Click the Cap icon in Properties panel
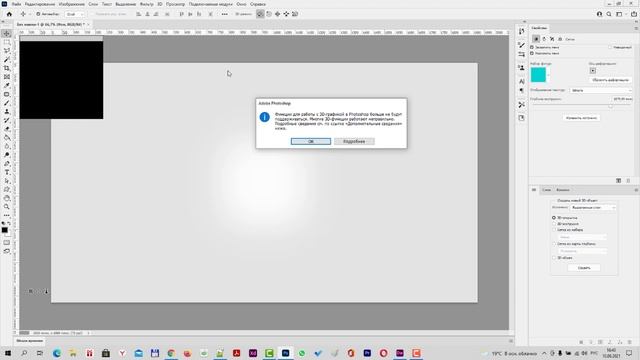Viewport: 640px width, 360px height. pyautogui.click(x=552, y=39)
